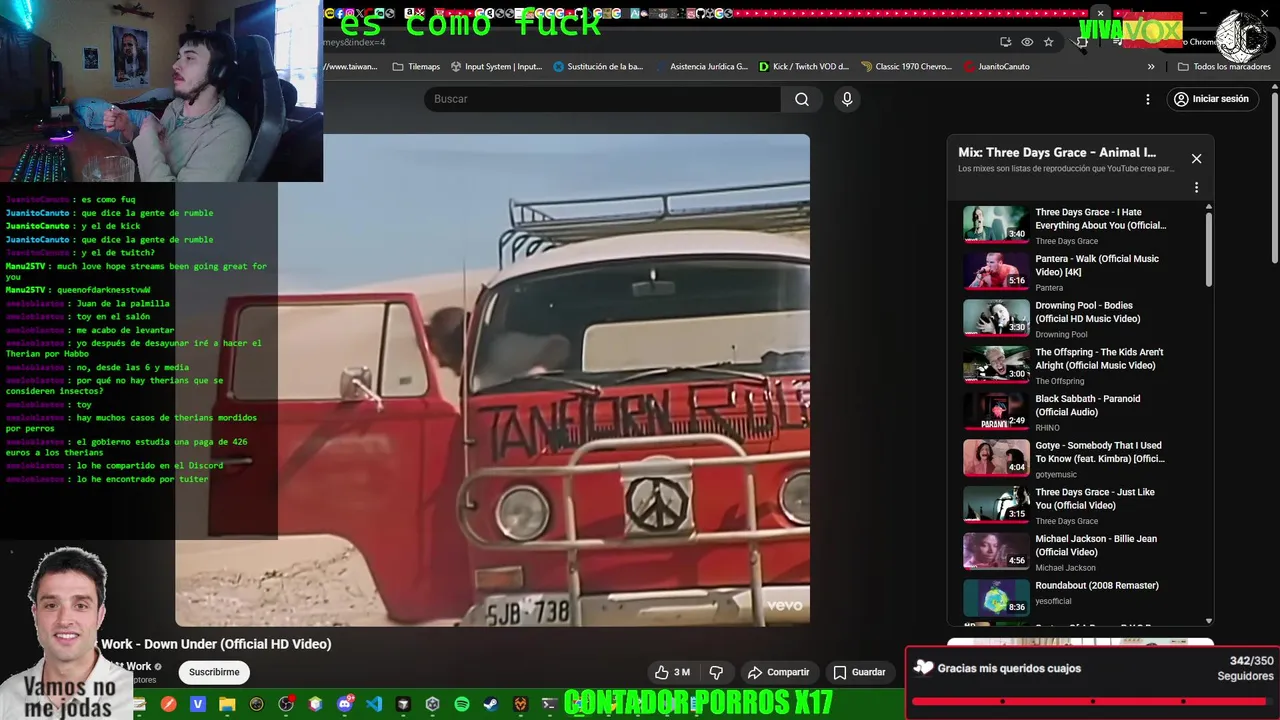Open Asistencia Jurídica G... bookmark
The width and height of the screenshot is (1280, 720).
[x=701, y=67]
